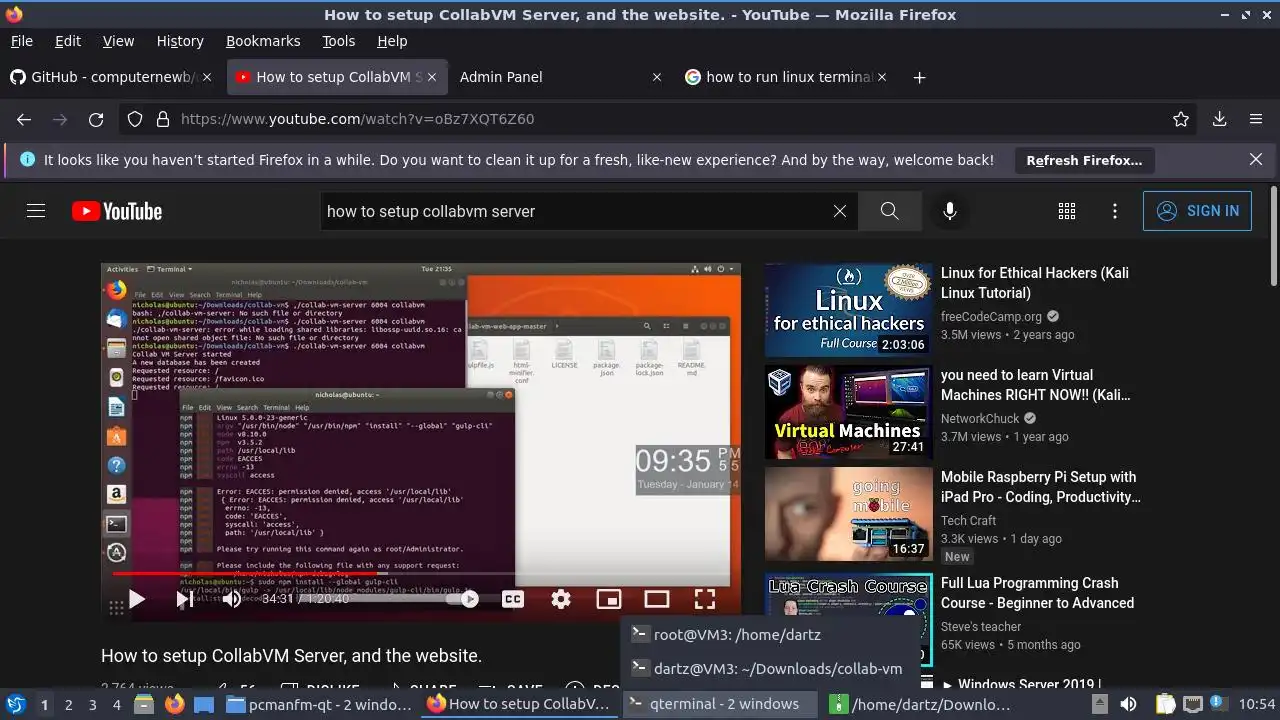Open YouTube apps grid
The height and width of the screenshot is (720, 1280).
coord(1067,211)
